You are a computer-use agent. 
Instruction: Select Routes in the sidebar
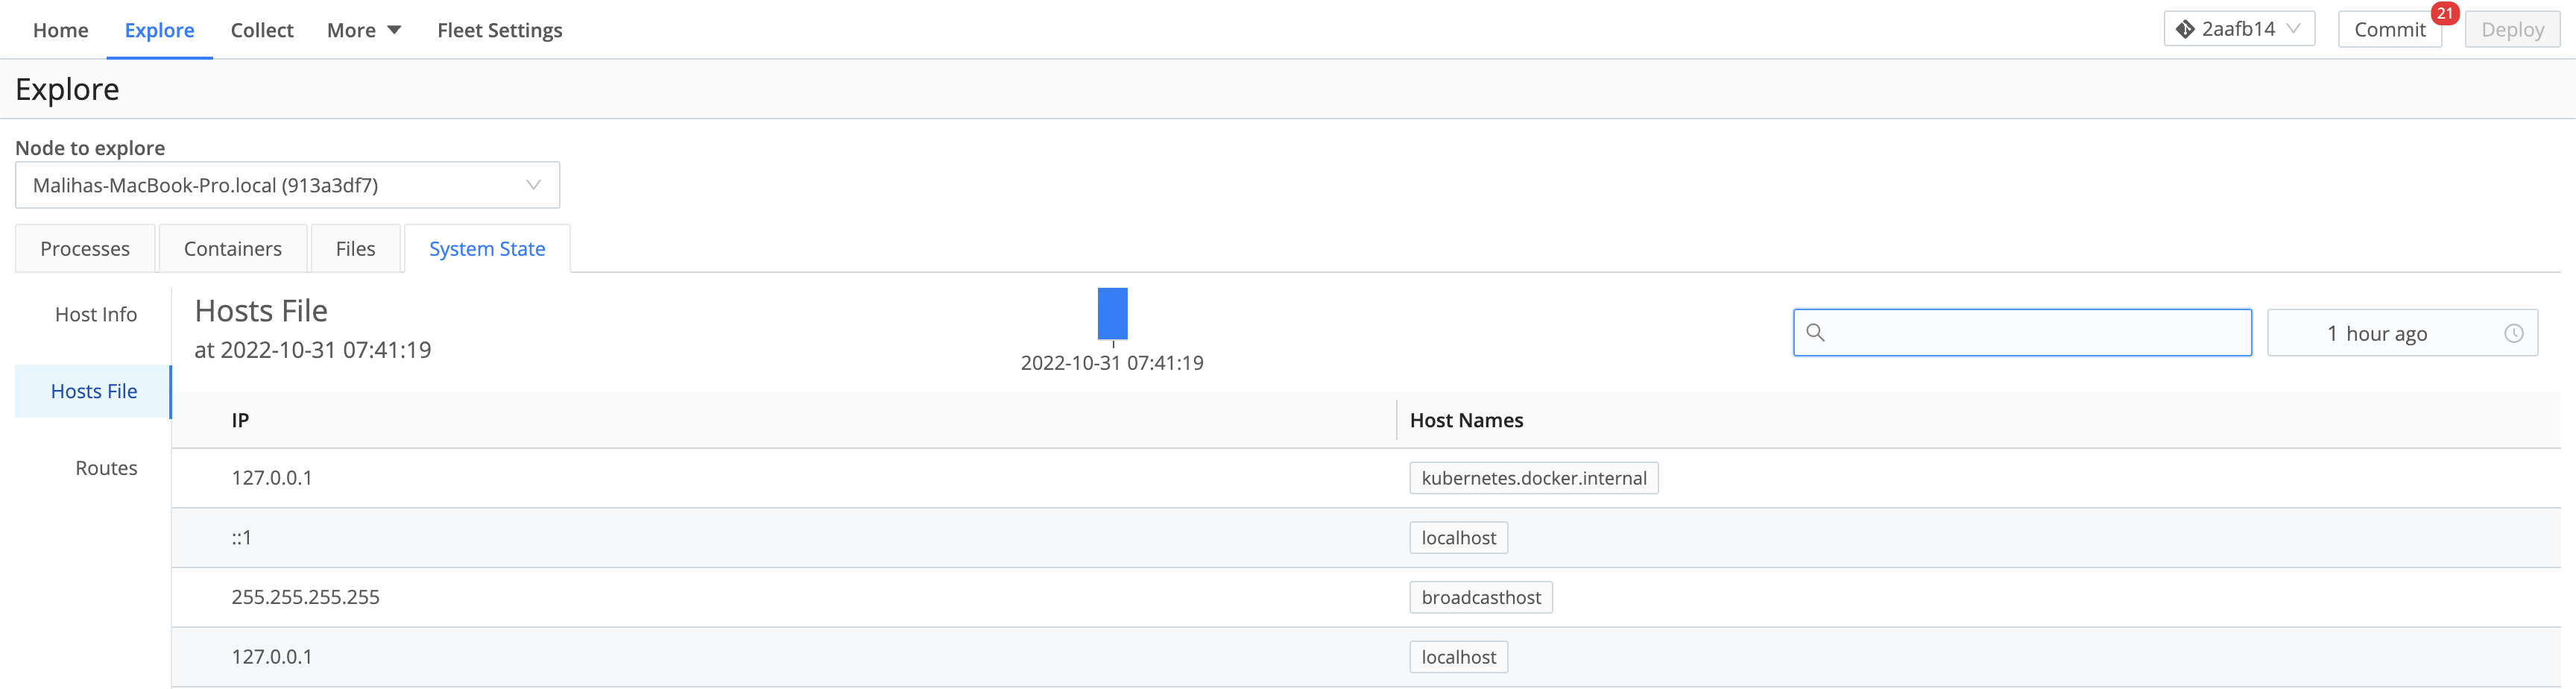[106, 467]
